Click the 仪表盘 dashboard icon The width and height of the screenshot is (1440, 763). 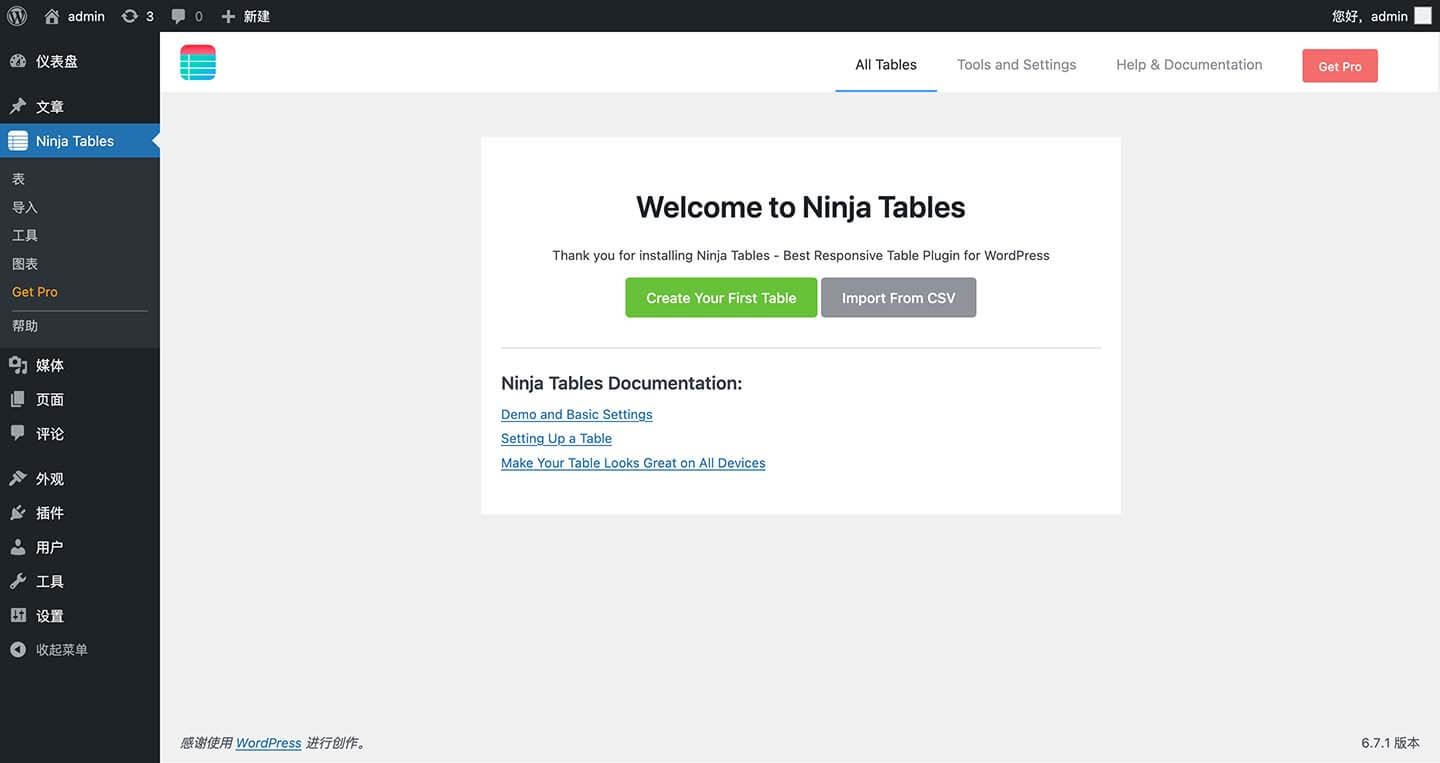click(x=18, y=61)
